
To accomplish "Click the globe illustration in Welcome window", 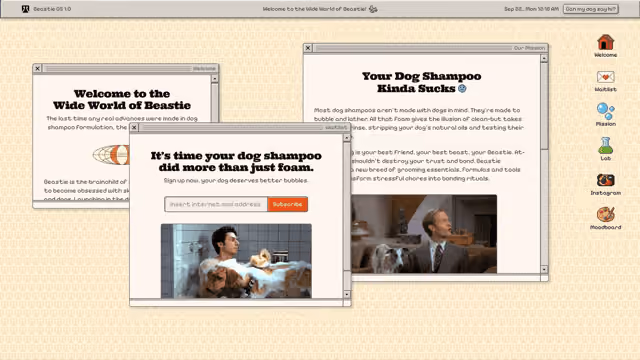I will click(x=111, y=155).
